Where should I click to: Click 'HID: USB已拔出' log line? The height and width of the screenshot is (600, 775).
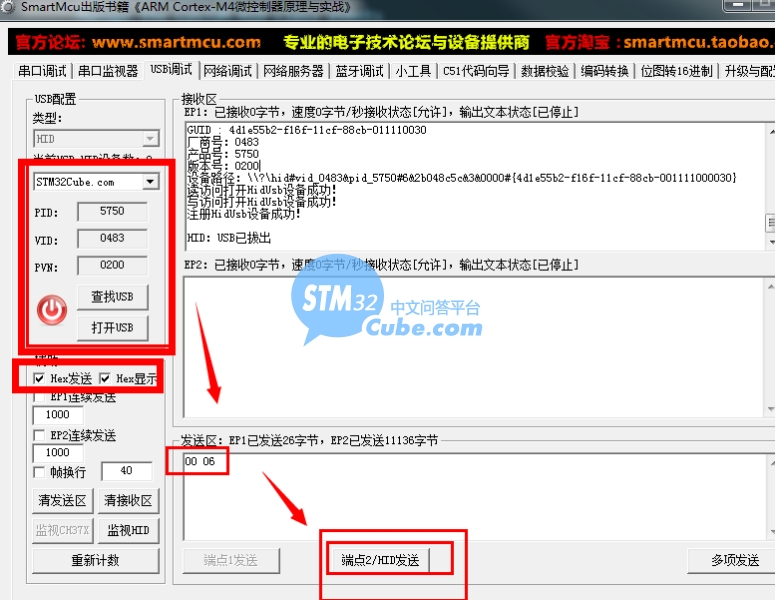point(229,238)
